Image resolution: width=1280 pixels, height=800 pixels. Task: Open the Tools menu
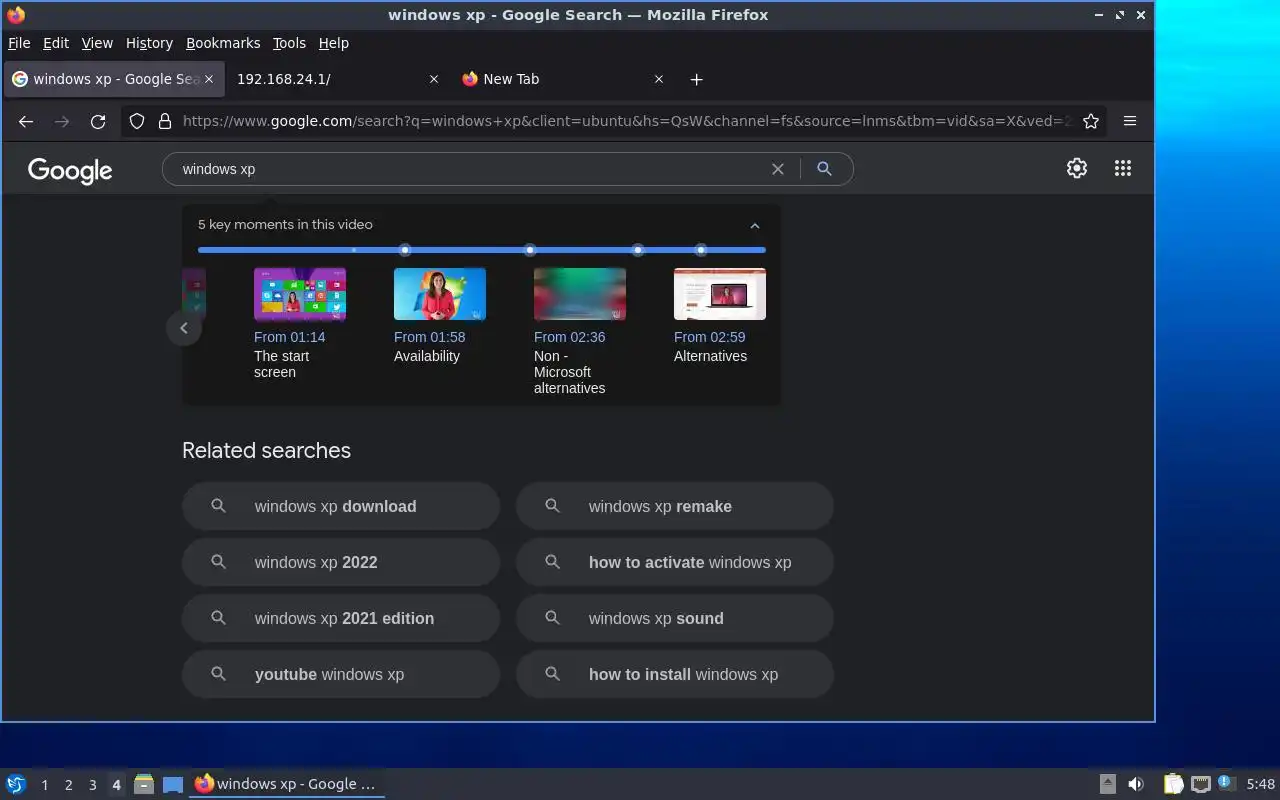289,43
